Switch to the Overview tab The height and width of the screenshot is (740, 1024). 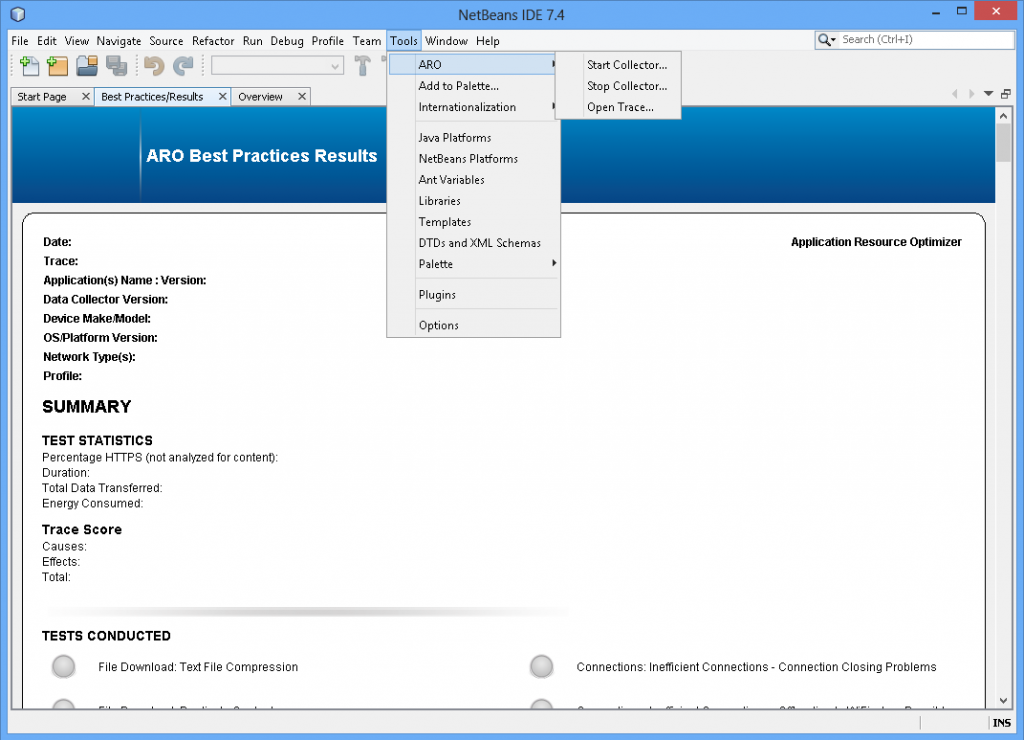260,97
